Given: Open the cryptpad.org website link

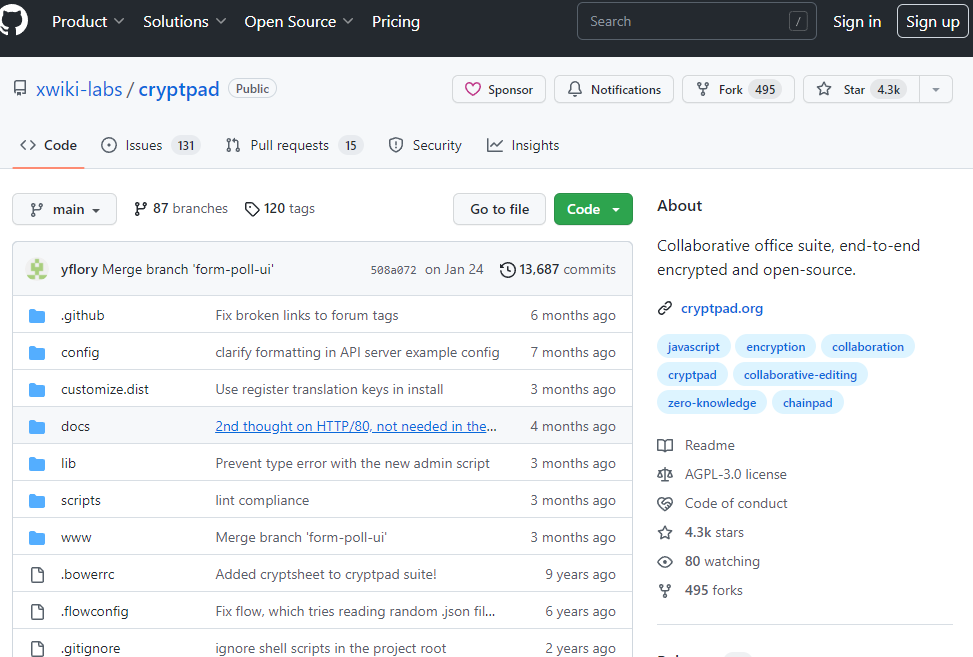Looking at the screenshot, I should [x=722, y=308].
